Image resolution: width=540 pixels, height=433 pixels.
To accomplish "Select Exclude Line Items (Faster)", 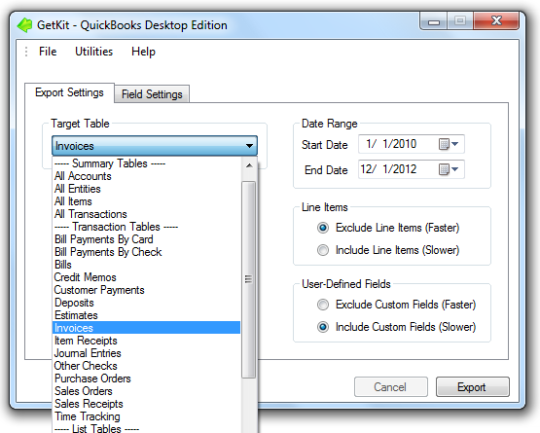I will coord(323,228).
